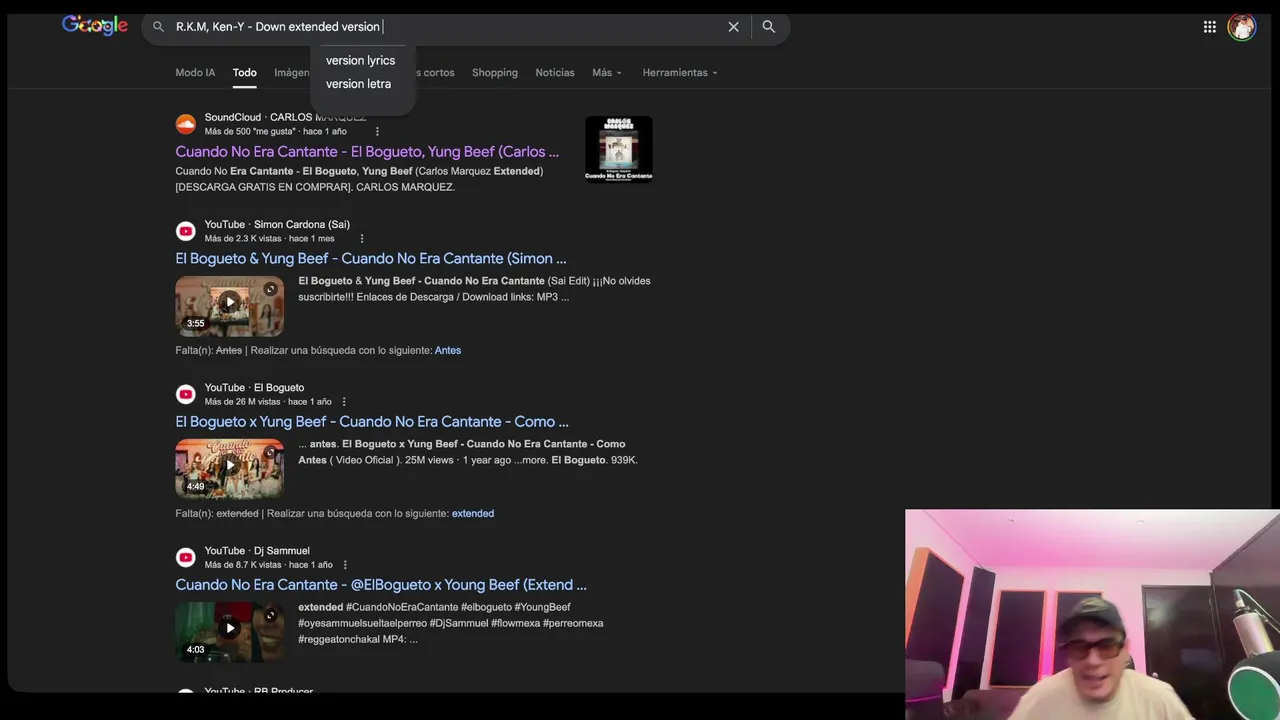Click 'YouTube · Dj Sammuel' source text

coord(257,550)
